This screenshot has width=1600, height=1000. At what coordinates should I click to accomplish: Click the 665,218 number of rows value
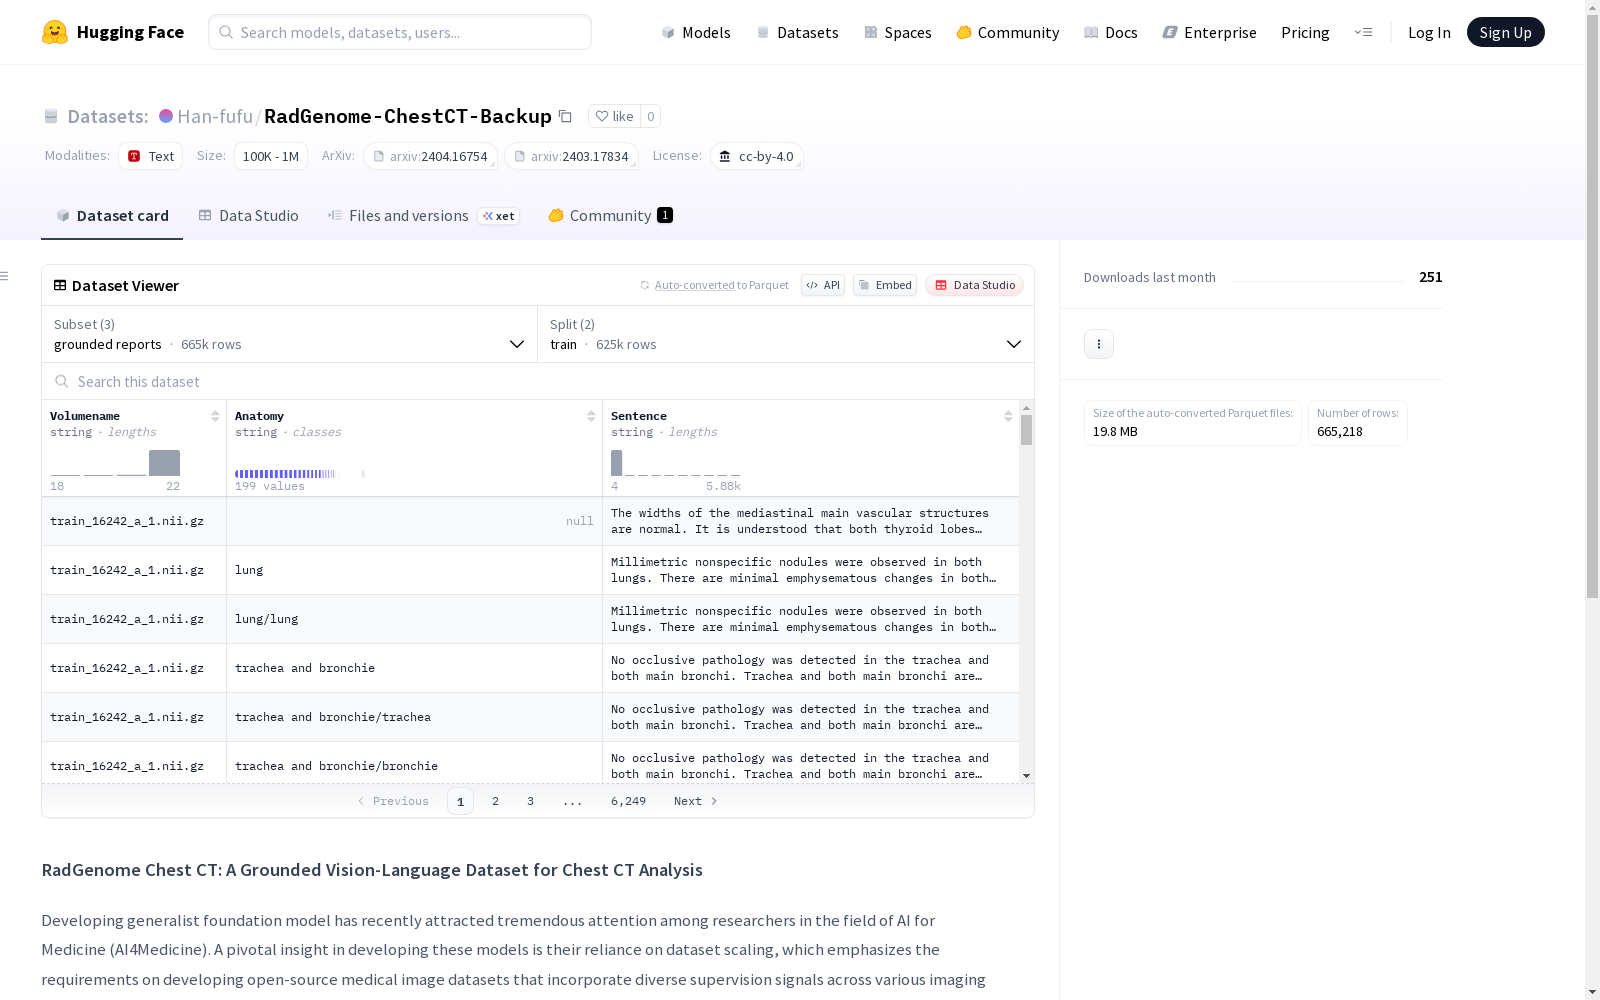coord(1340,432)
